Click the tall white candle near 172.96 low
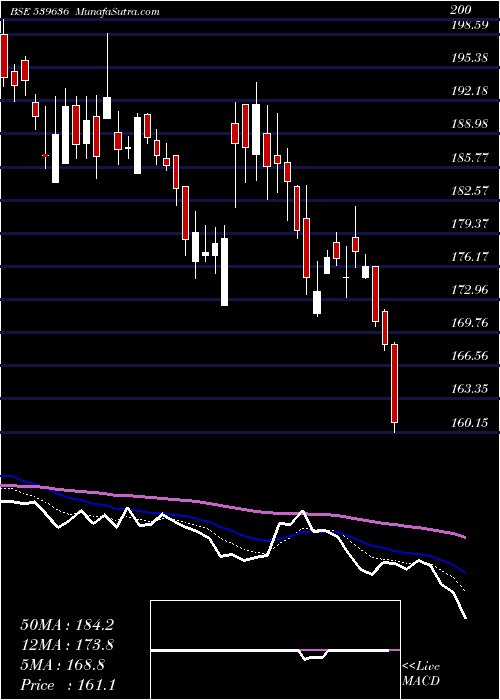500x700 pixels. [x=224, y=272]
